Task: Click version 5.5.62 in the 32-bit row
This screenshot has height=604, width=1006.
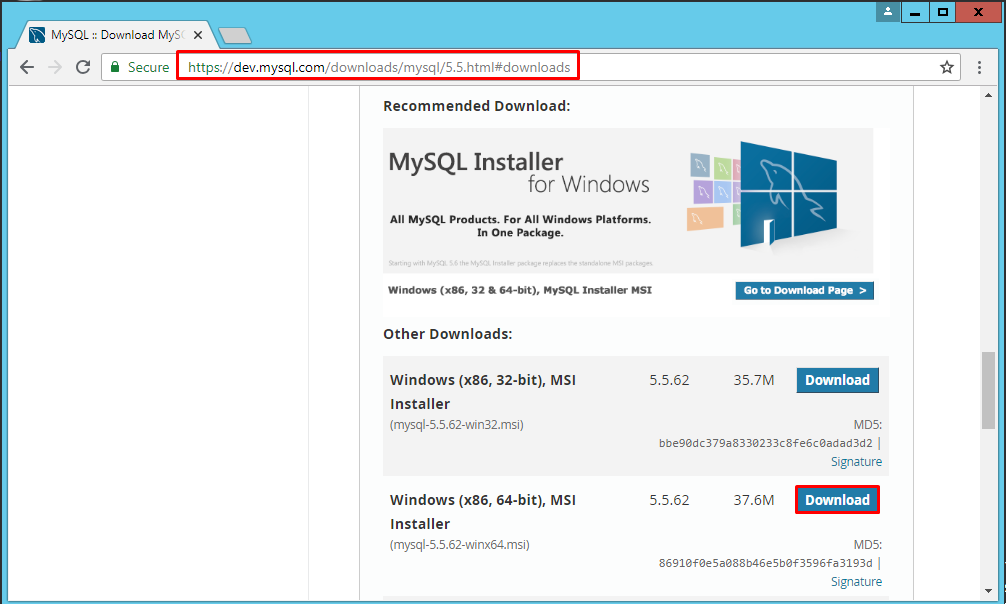Action: pyautogui.click(x=669, y=380)
